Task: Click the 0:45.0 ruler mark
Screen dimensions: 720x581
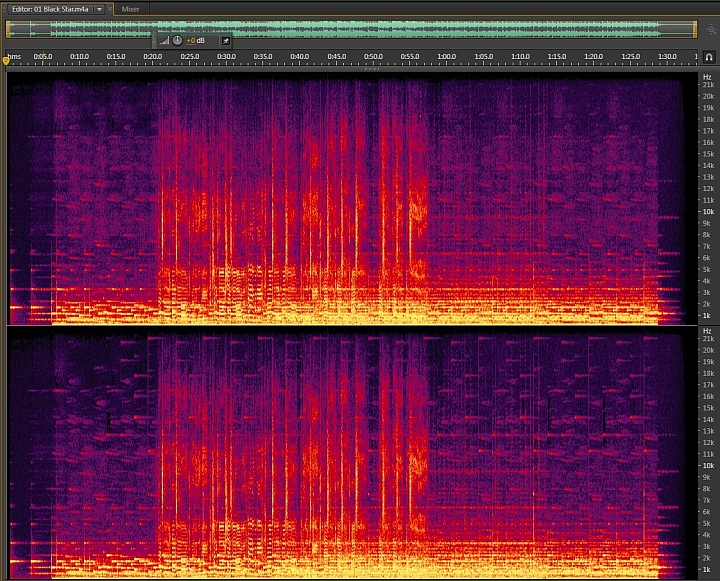Action: pos(337,56)
